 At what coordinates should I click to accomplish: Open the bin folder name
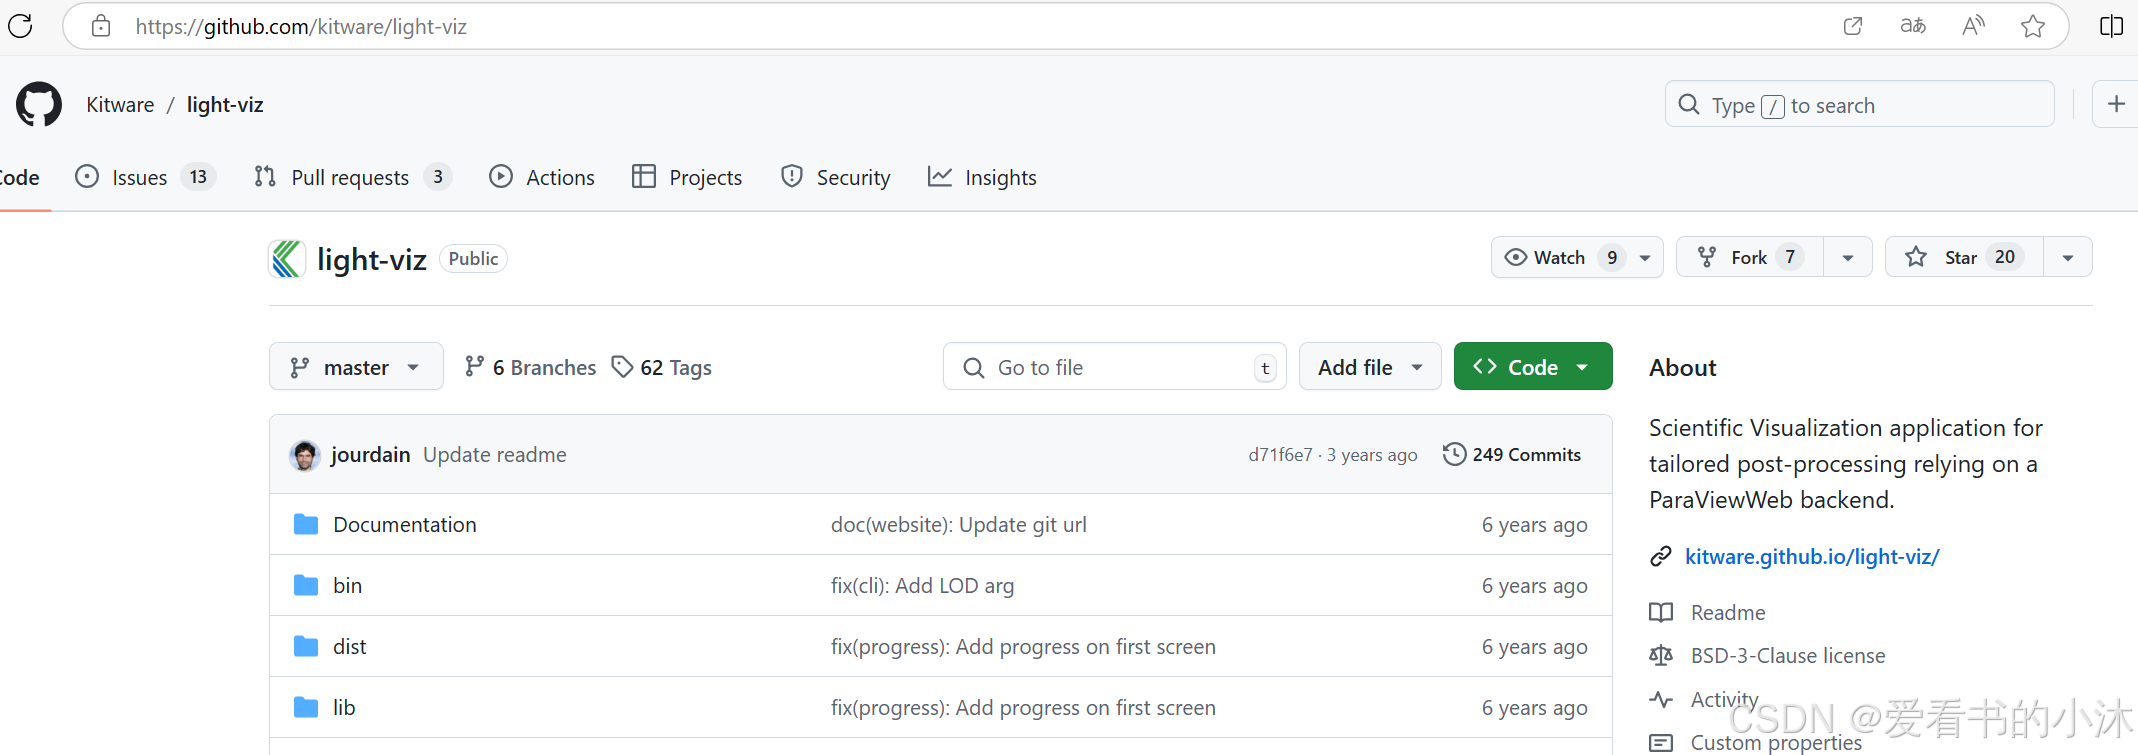point(347,585)
